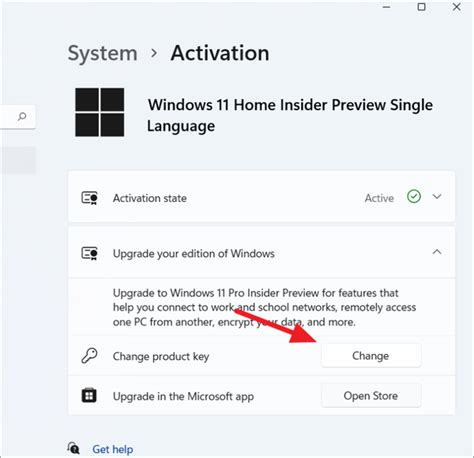Viewport: 474px width, 458px height.
Task: Click the Change product key button
Action: [371, 356]
